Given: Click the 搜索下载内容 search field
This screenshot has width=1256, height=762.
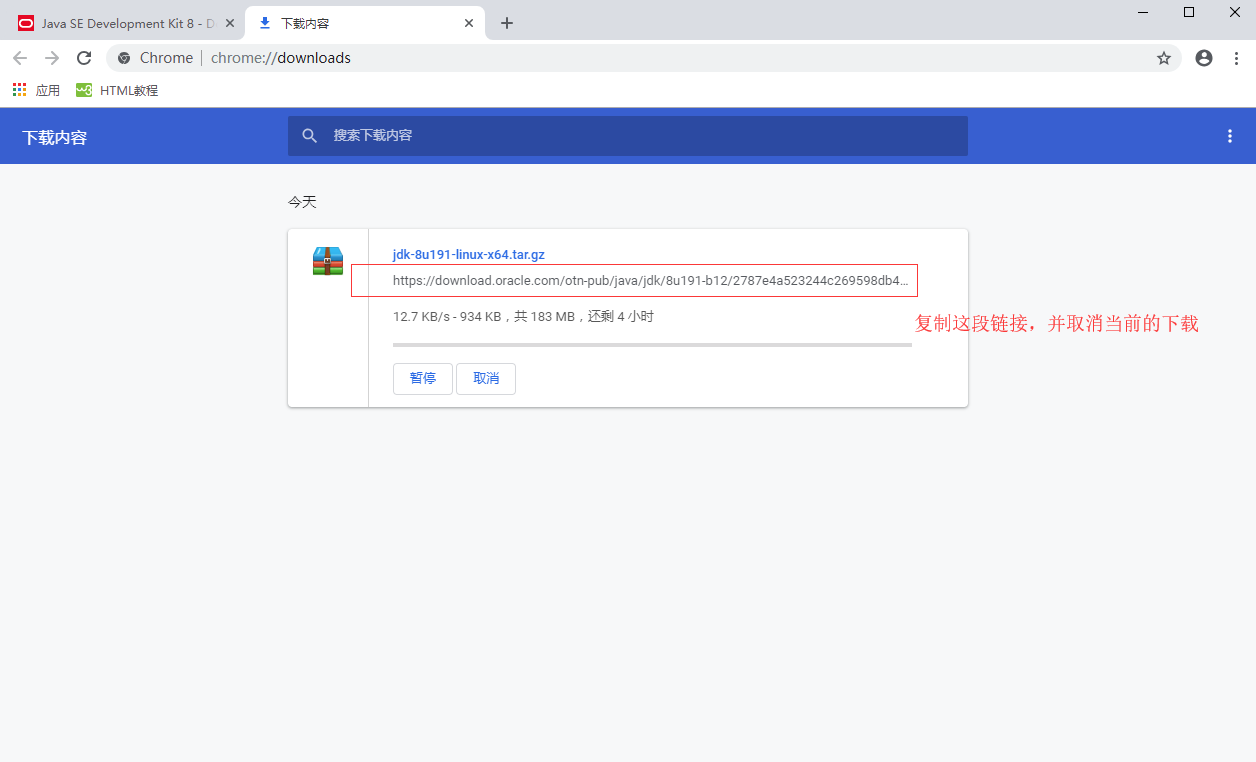Looking at the screenshot, I should (628, 135).
